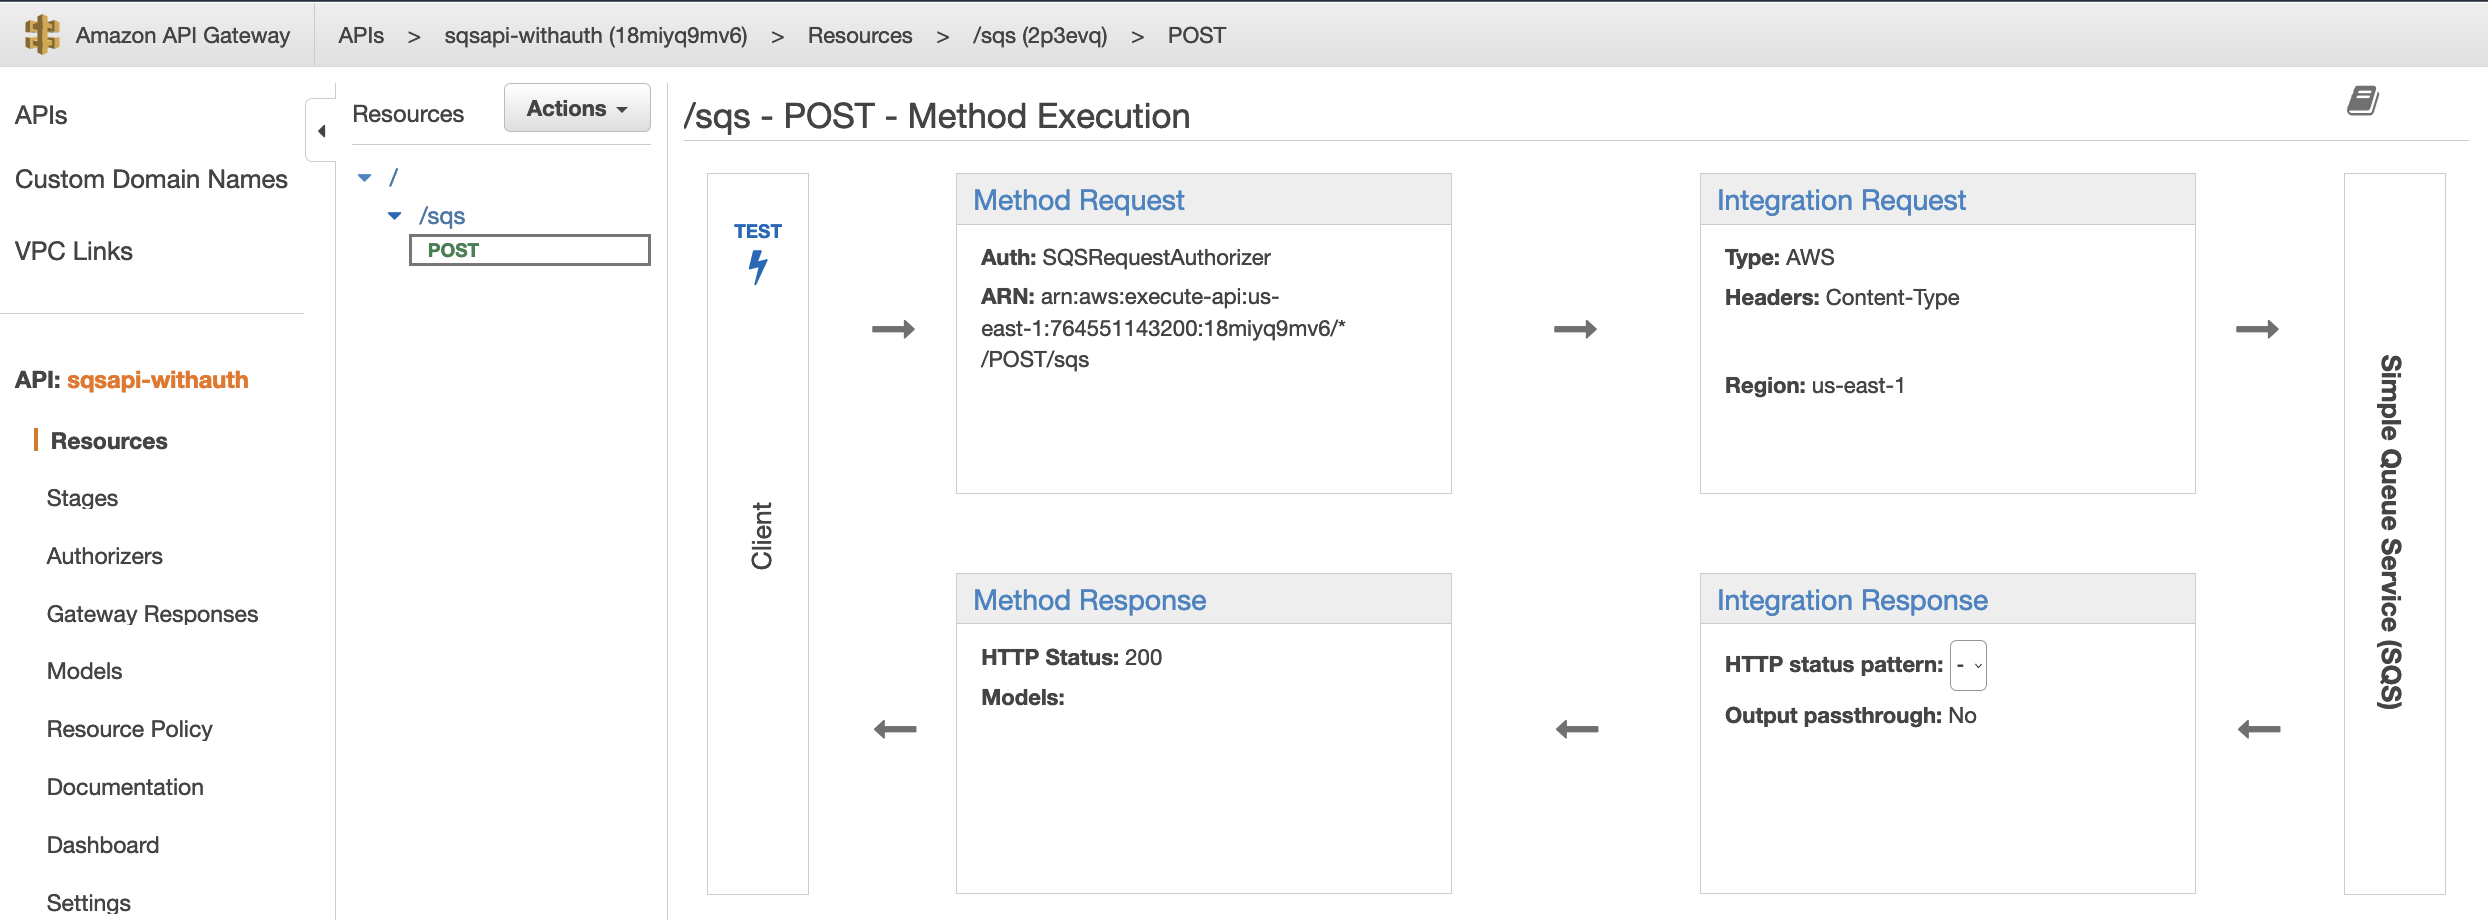The height and width of the screenshot is (920, 2488).
Task: Open VPC Links page
Action: point(73,251)
